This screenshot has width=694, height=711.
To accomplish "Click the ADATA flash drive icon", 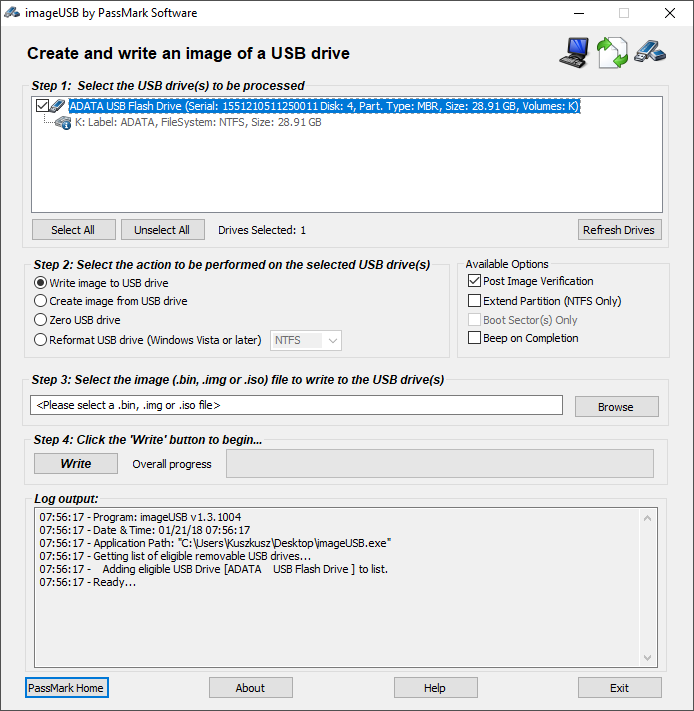I will pos(58,106).
